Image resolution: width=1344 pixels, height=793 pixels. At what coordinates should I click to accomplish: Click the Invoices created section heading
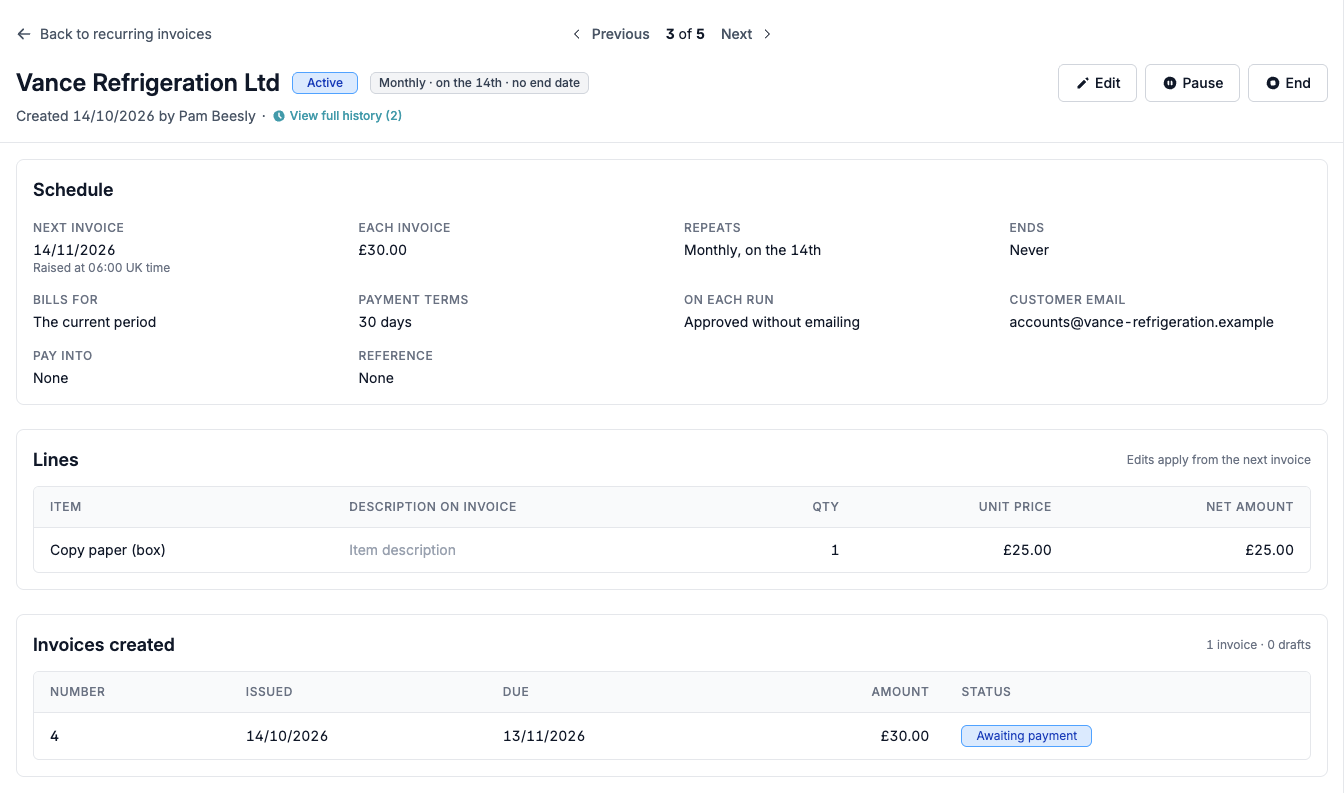[104, 645]
